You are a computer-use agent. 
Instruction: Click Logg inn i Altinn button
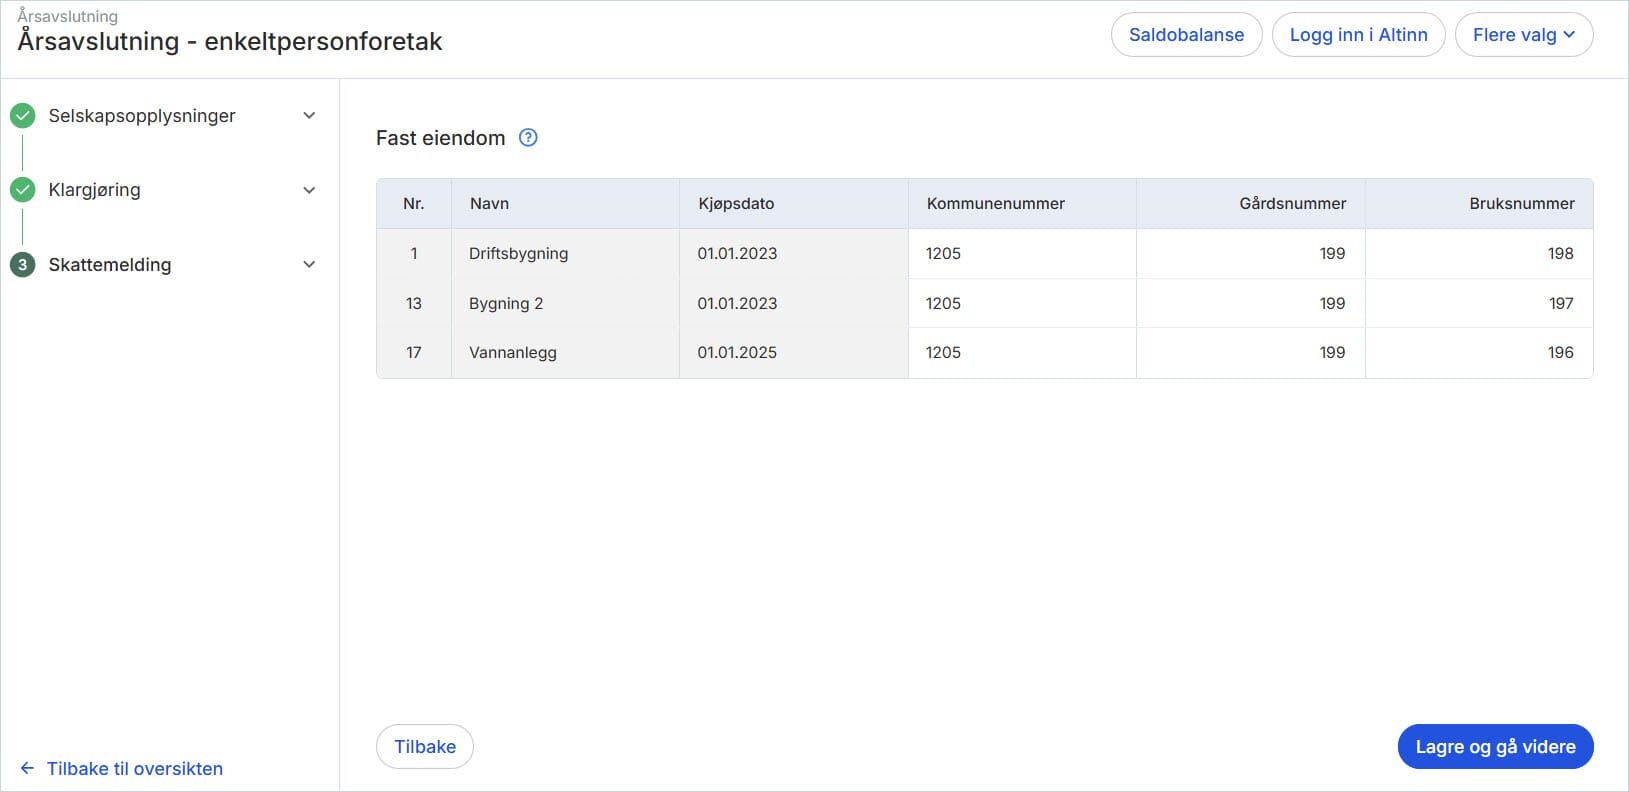pos(1358,35)
